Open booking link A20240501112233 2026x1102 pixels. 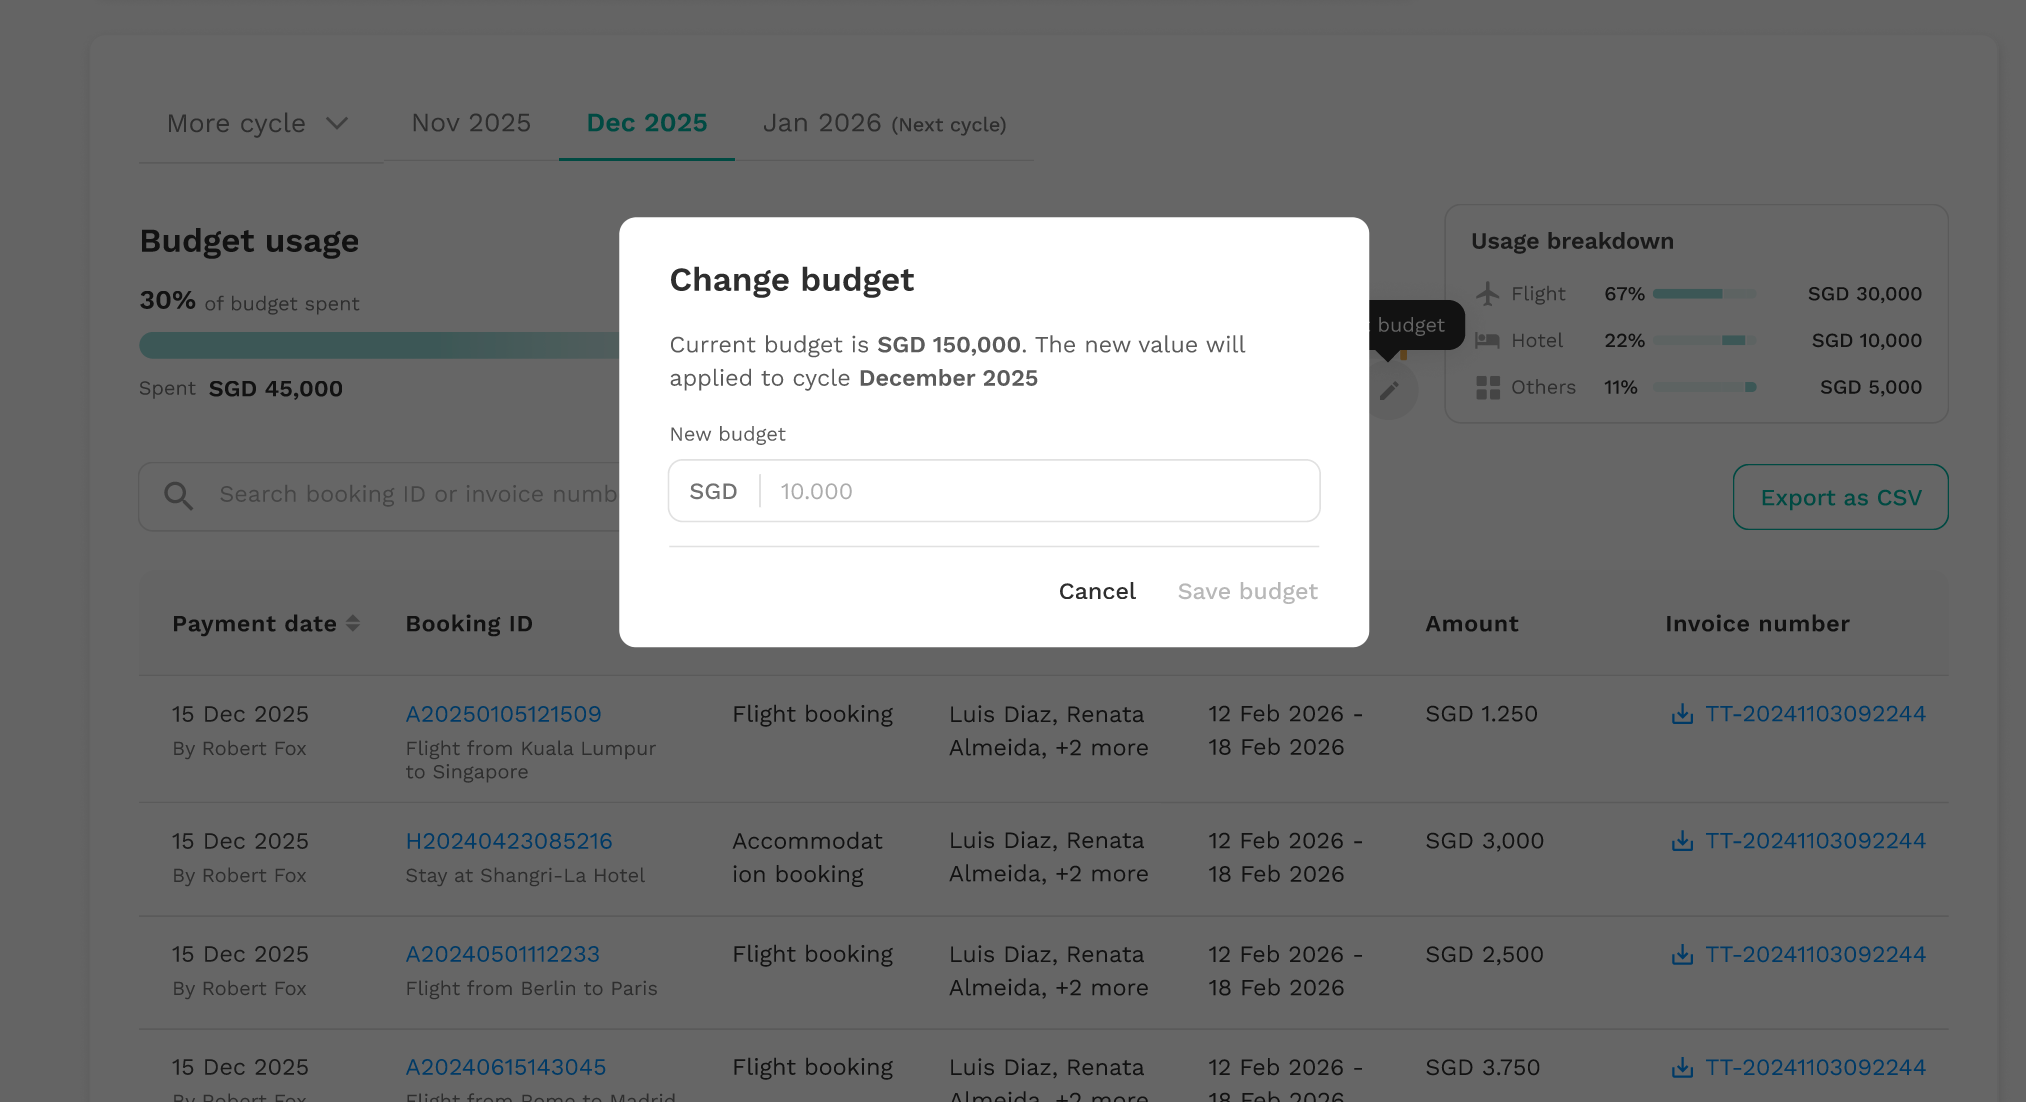point(503,955)
